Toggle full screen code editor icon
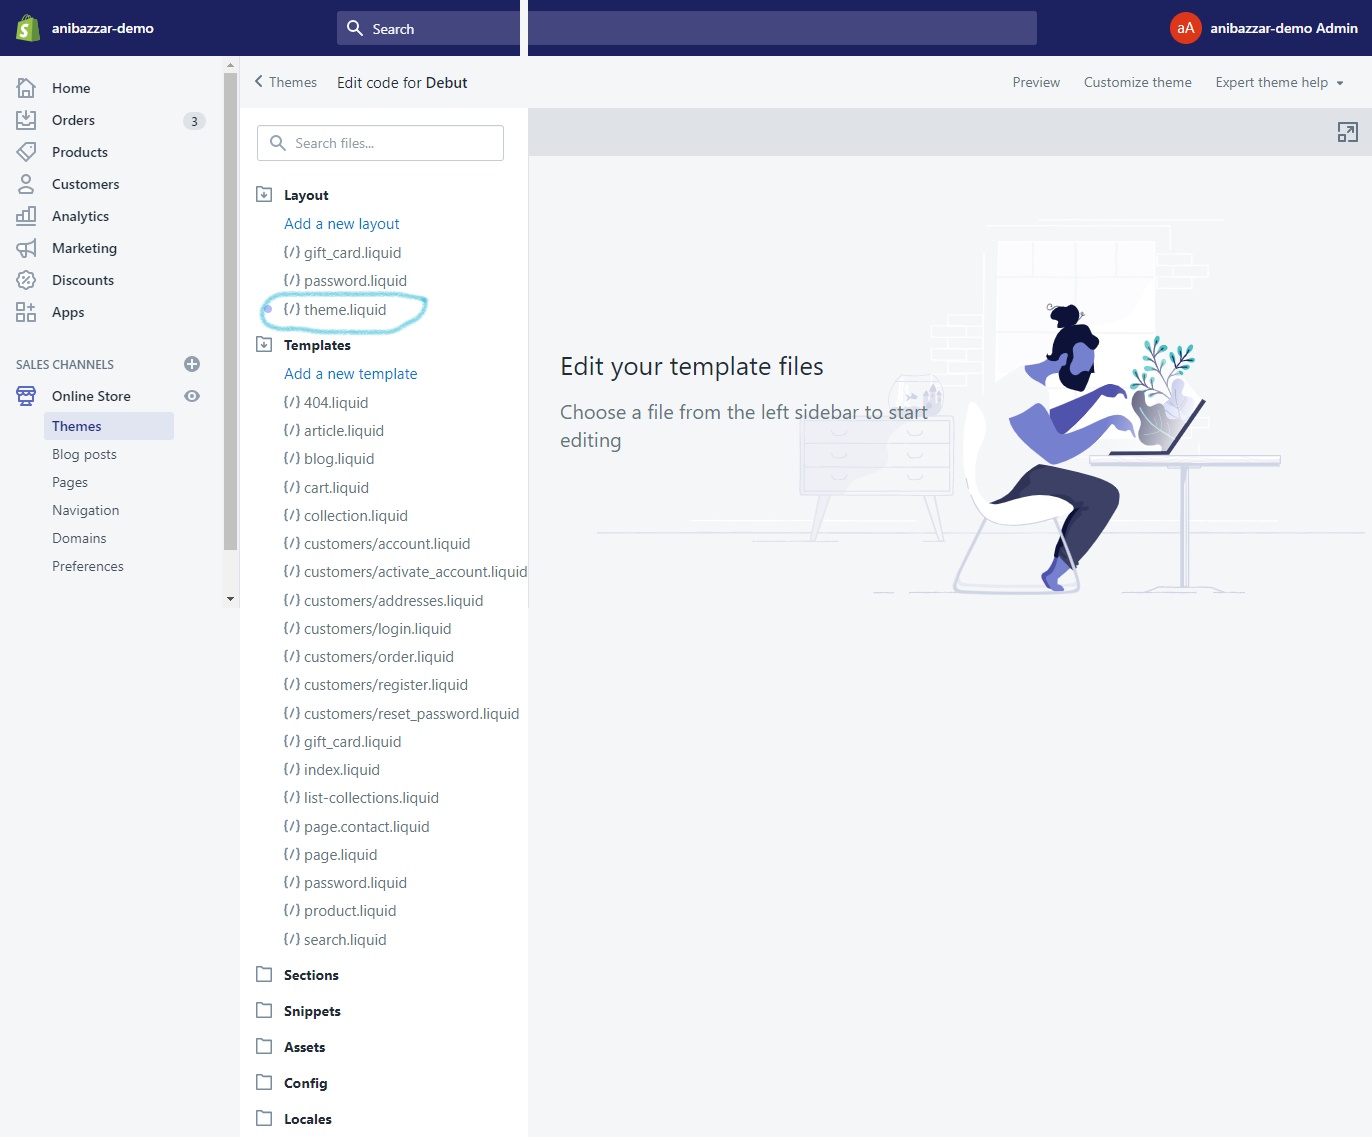 click(1347, 132)
